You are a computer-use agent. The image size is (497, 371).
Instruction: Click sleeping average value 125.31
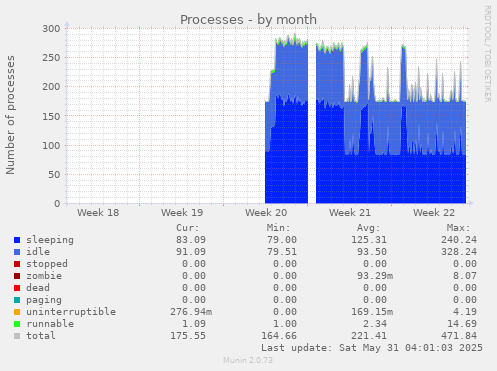pyautogui.click(x=369, y=240)
